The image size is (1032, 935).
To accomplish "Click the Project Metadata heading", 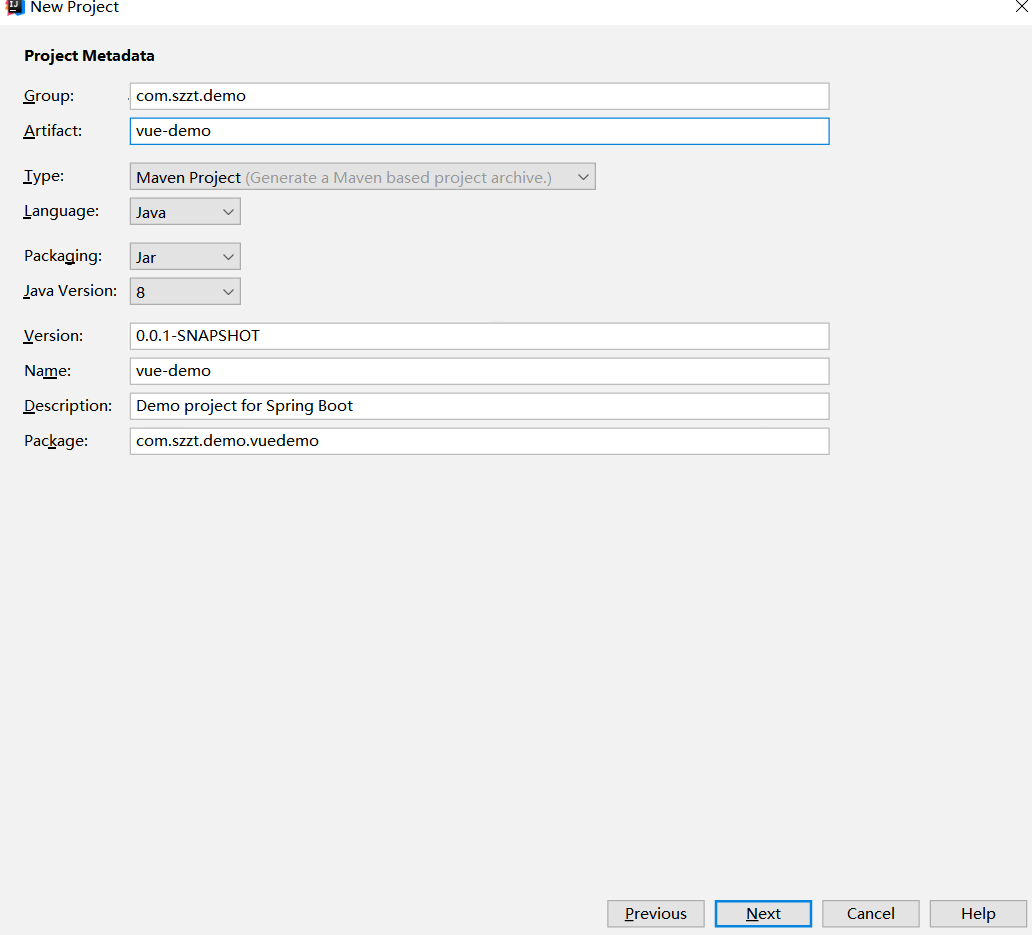I will (x=89, y=56).
